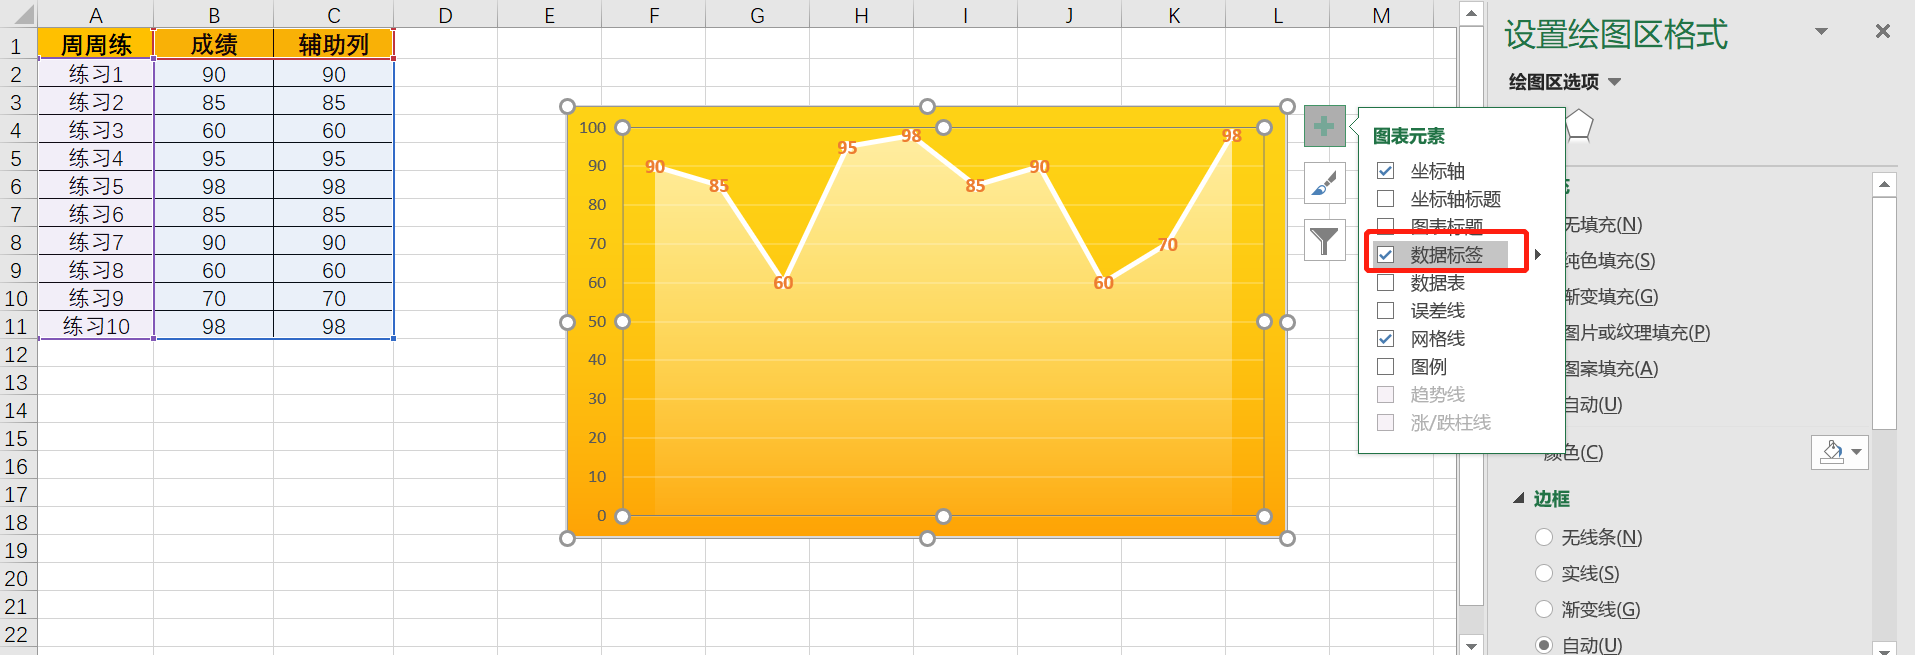Image resolution: width=1915 pixels, height=655 pixels.
Task: Click the plot area top-middle handle
Action: (943, 127)
